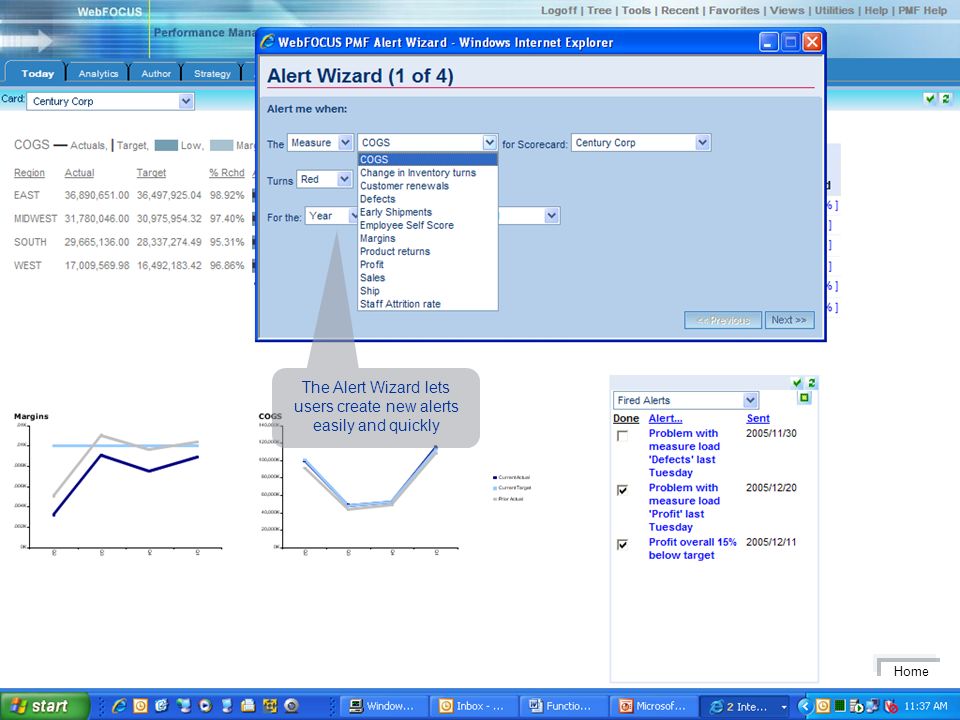
Task: Click the Logoff link
Action: (x=558, y=10)
